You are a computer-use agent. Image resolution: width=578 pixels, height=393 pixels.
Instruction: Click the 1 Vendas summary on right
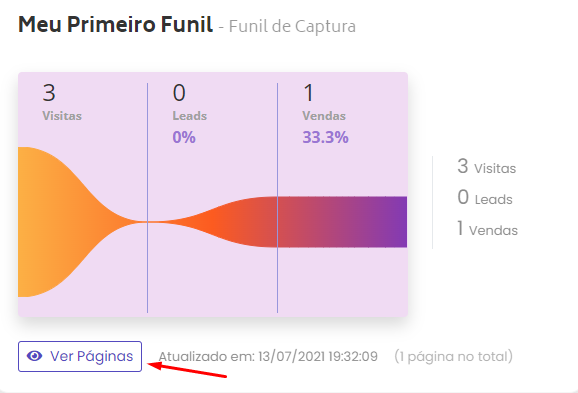[487, 229]
